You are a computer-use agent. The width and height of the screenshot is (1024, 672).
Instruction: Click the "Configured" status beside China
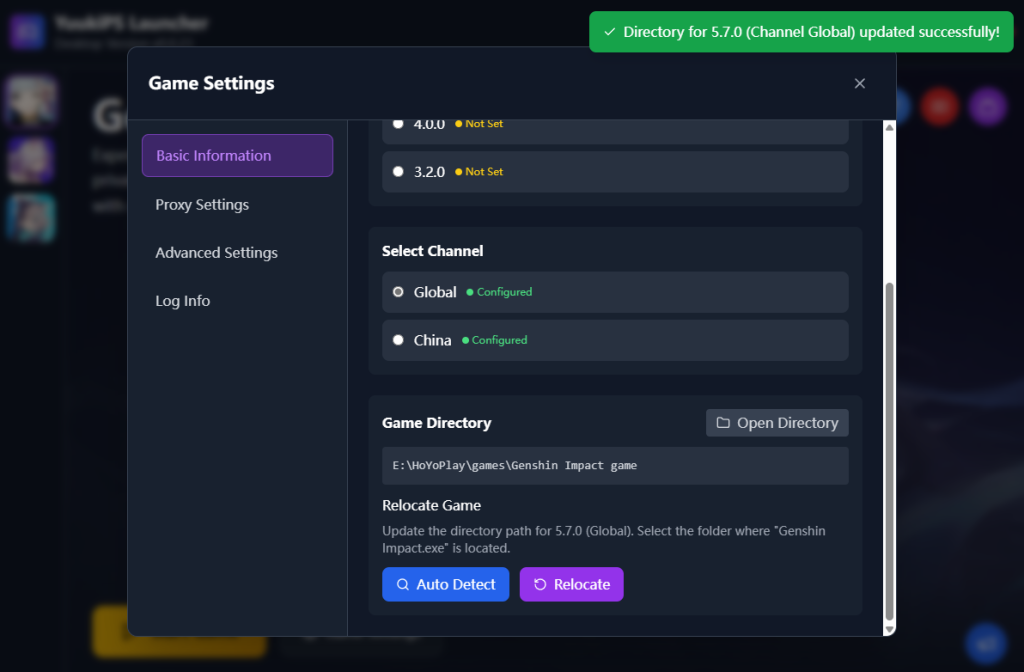click(x=494, y=340)
